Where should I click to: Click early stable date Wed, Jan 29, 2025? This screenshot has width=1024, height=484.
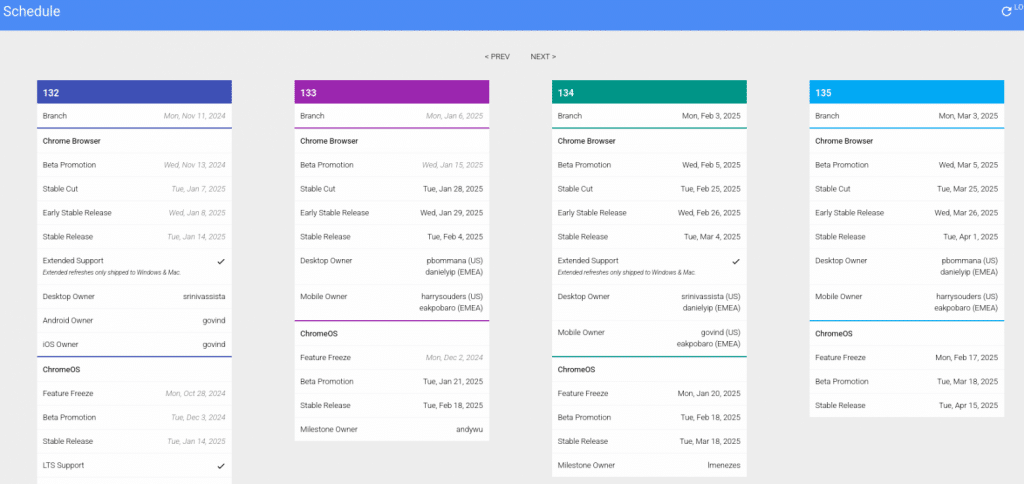(451, 213)
